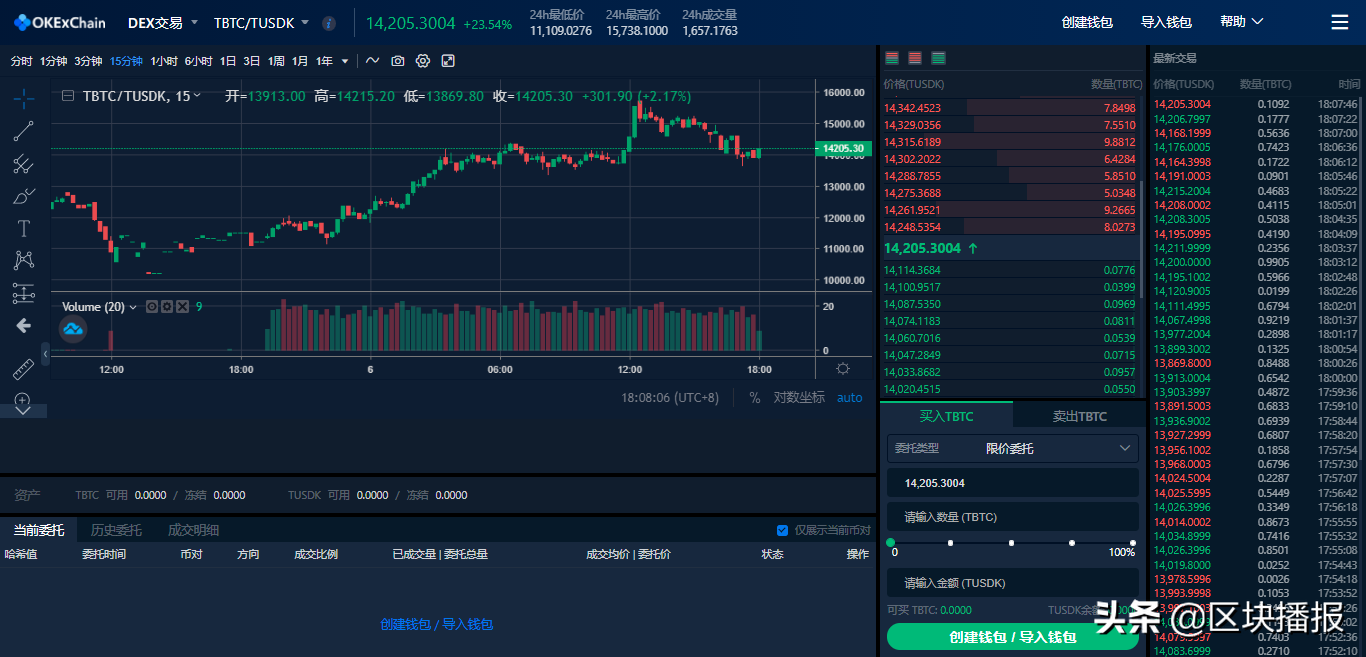Show combined buy and sell order book view
This screenshot has height=657, width=1366.
(892, 58)
